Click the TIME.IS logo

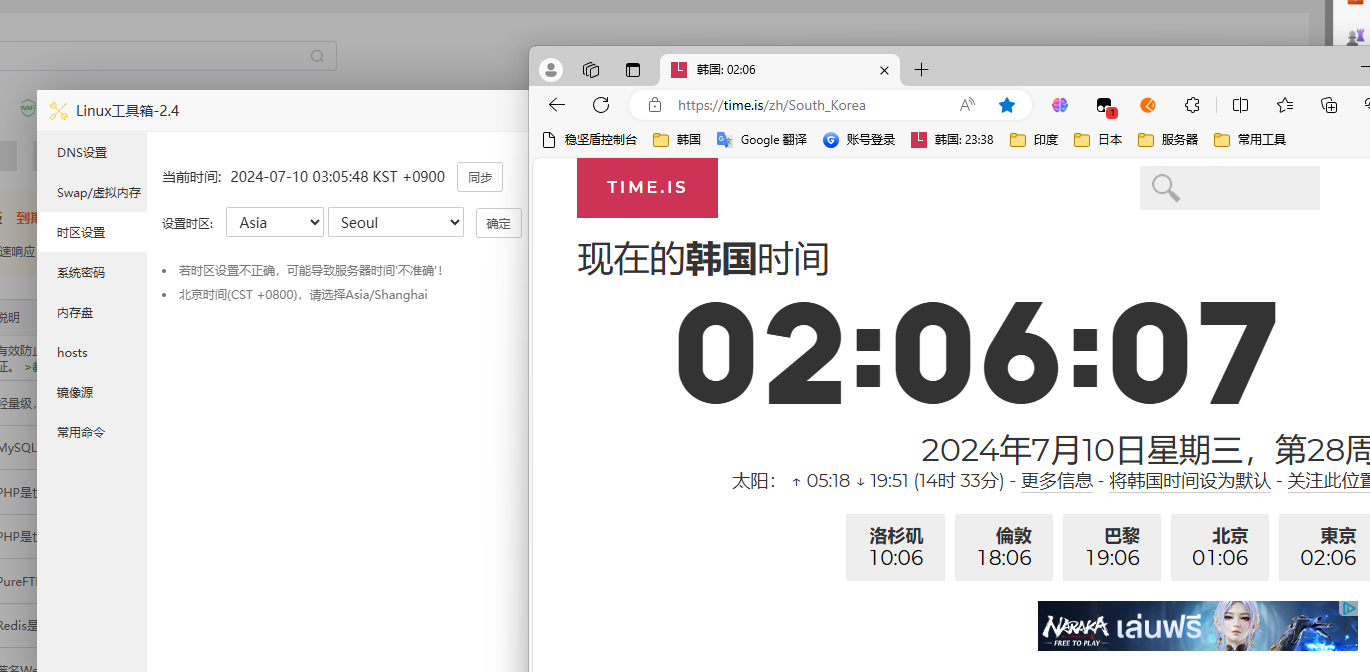pyautogui.click(x=647, y=187)
